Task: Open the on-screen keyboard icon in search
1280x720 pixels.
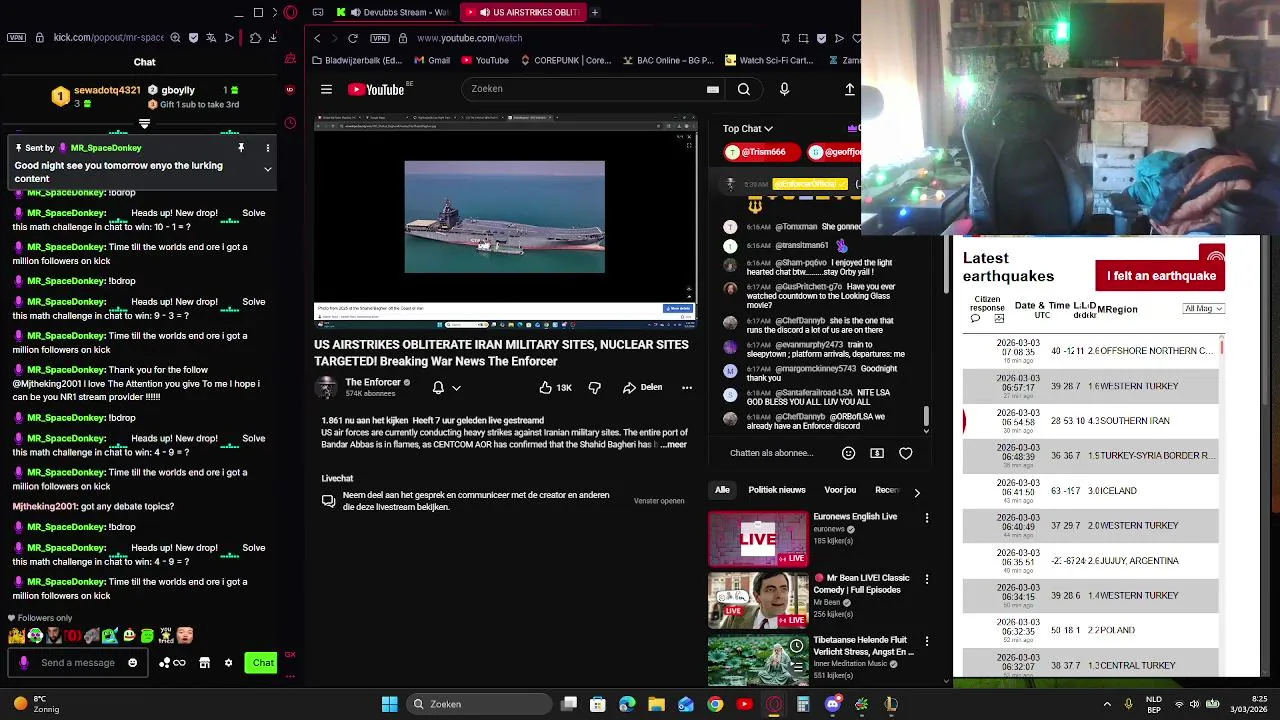Action: 713,89
